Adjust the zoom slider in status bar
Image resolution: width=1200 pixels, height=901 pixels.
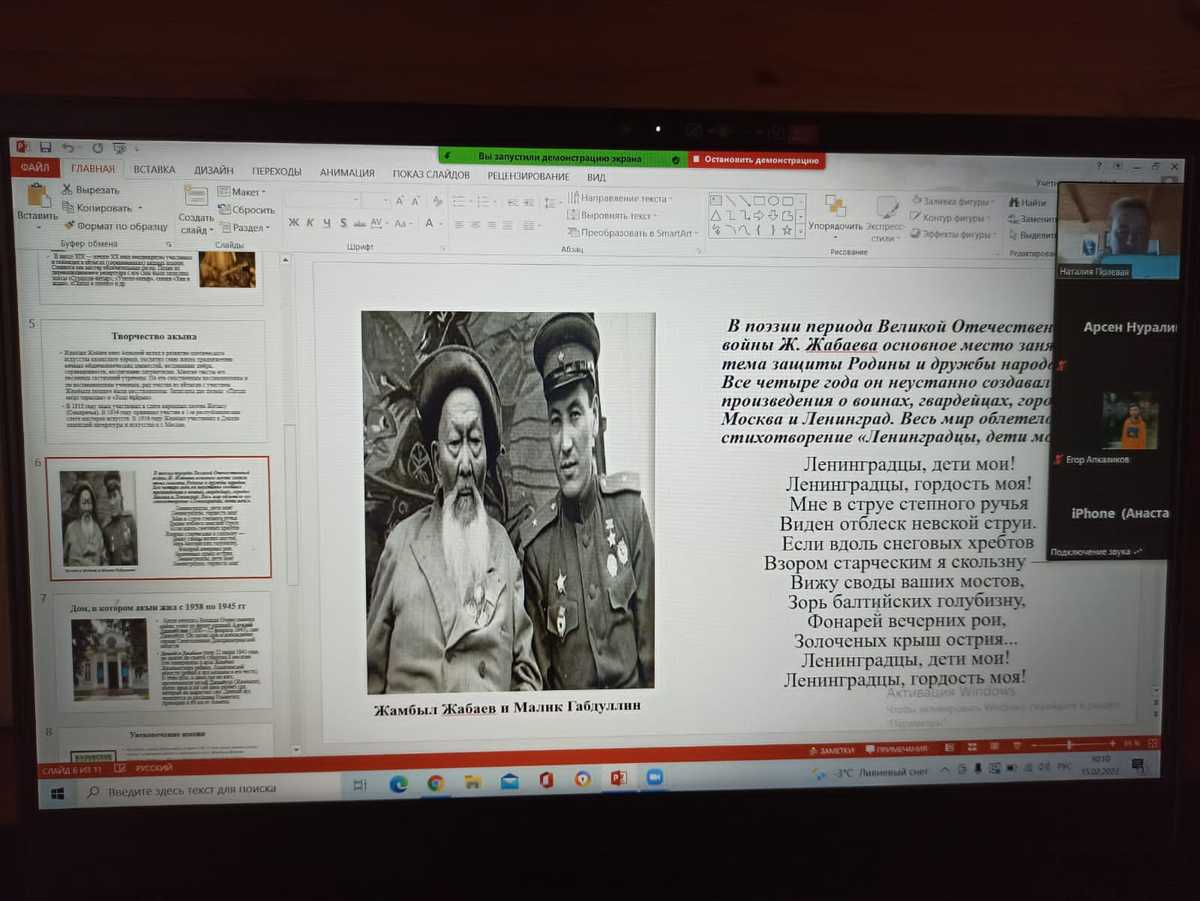tap(1068, 745)
